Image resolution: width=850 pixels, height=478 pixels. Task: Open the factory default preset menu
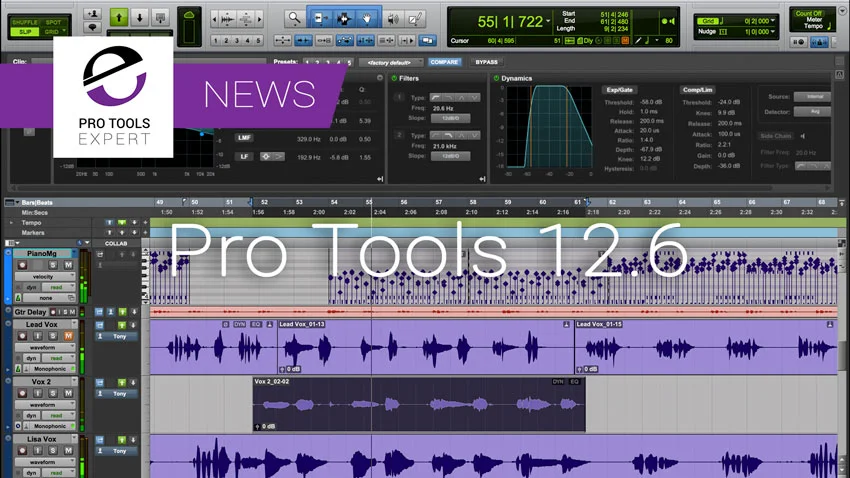click(389, 63)
